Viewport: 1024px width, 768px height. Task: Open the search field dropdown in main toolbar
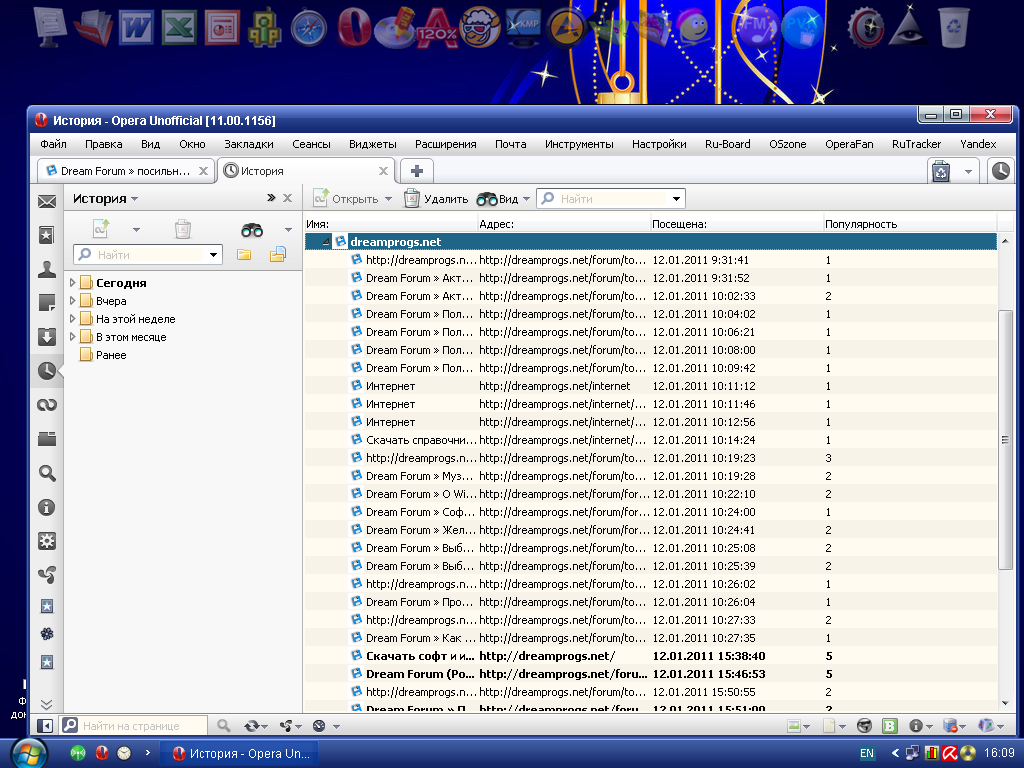[677, 199]
